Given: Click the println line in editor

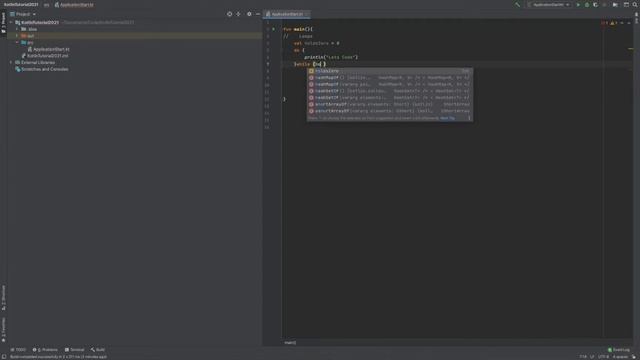Looking at the screenshot, I should click(331, 57).
